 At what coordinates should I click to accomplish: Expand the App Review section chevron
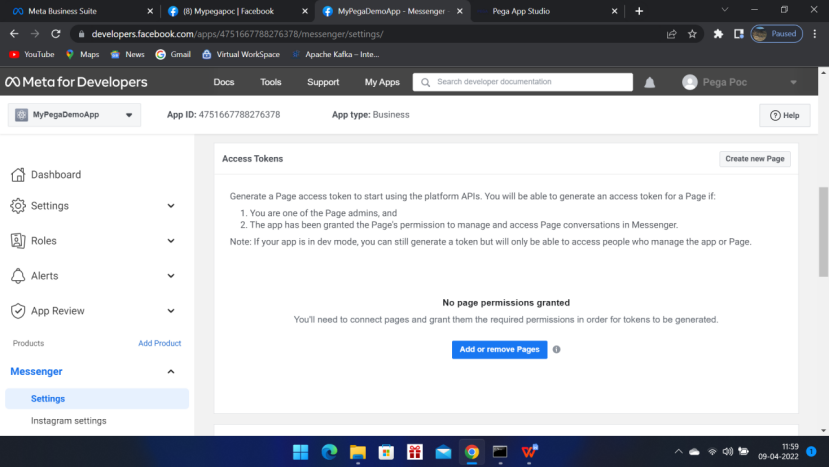point(171,311)
